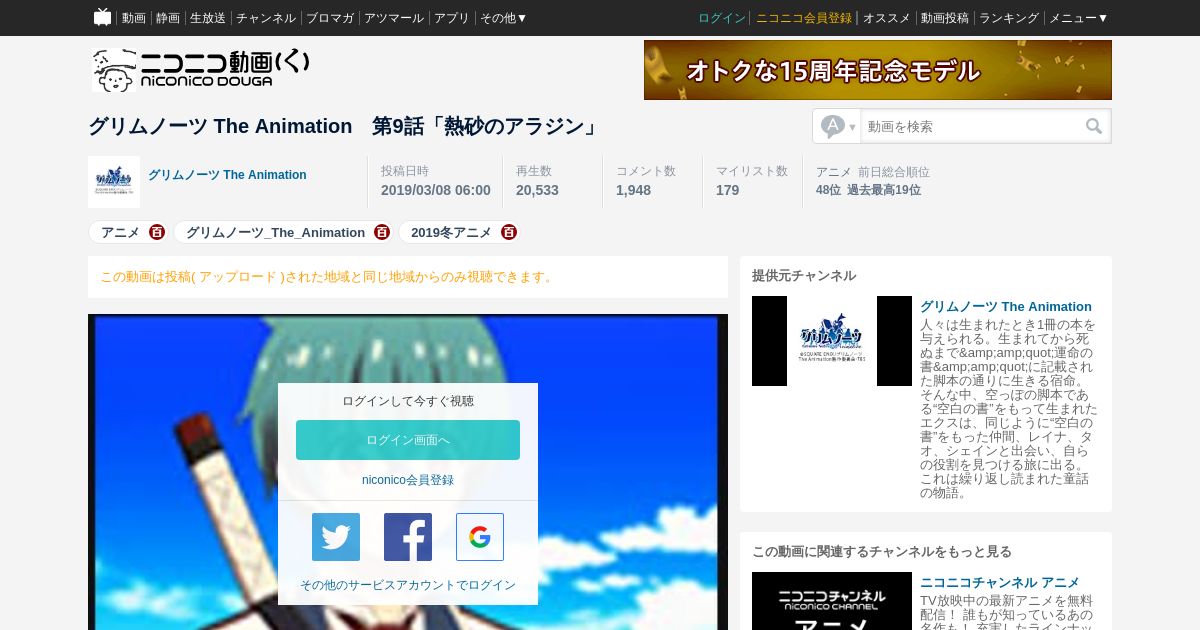Select the 2019冬アニメ tag

451,232
